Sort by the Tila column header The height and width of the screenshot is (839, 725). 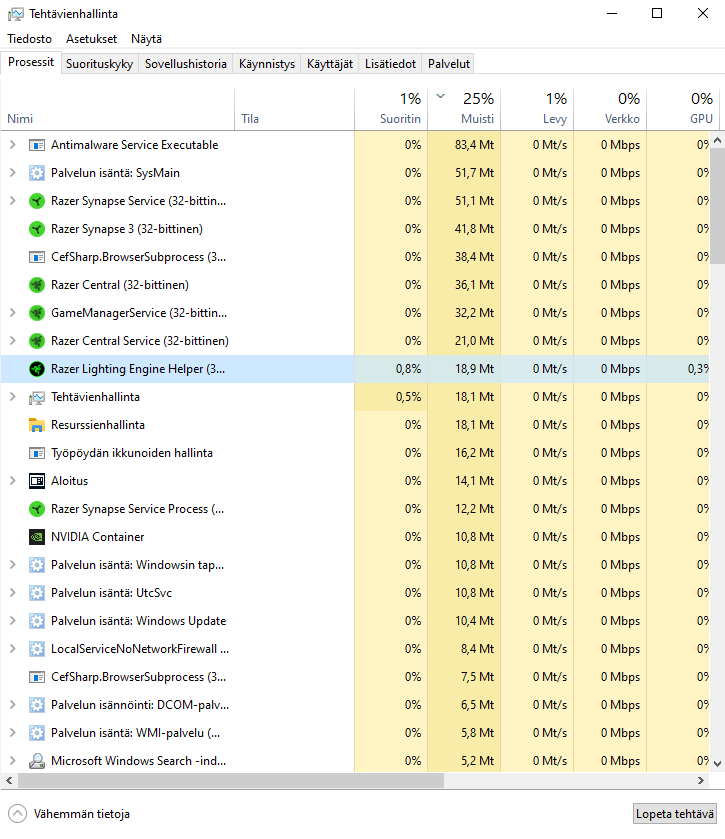[294, 109]
